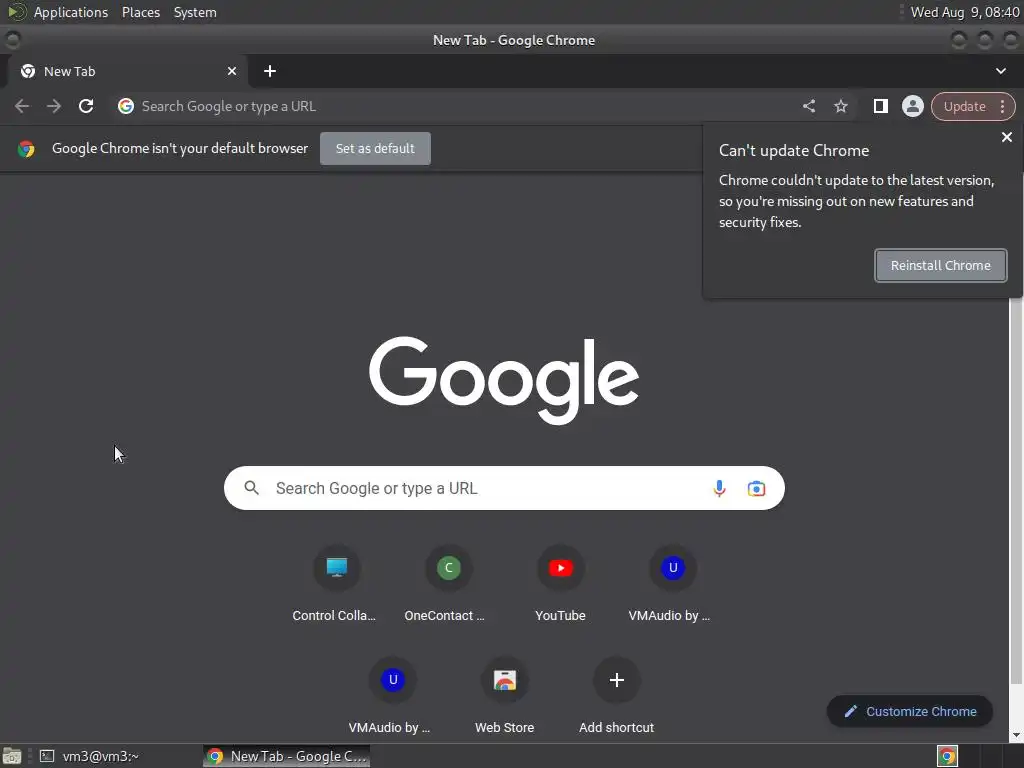Click the scrollbar down arrow
The height and width of the screenshot is (768, 1024).
coord(1016,736)
